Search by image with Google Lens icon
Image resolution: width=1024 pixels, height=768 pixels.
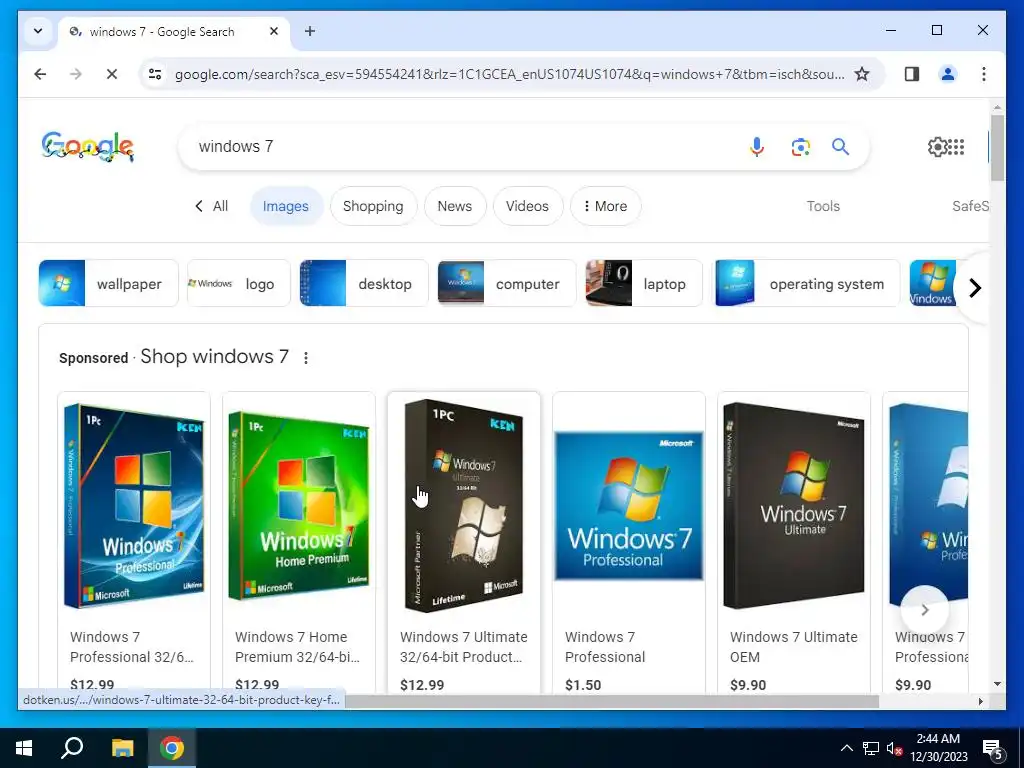pyautogui.click(x=801, y=147)
